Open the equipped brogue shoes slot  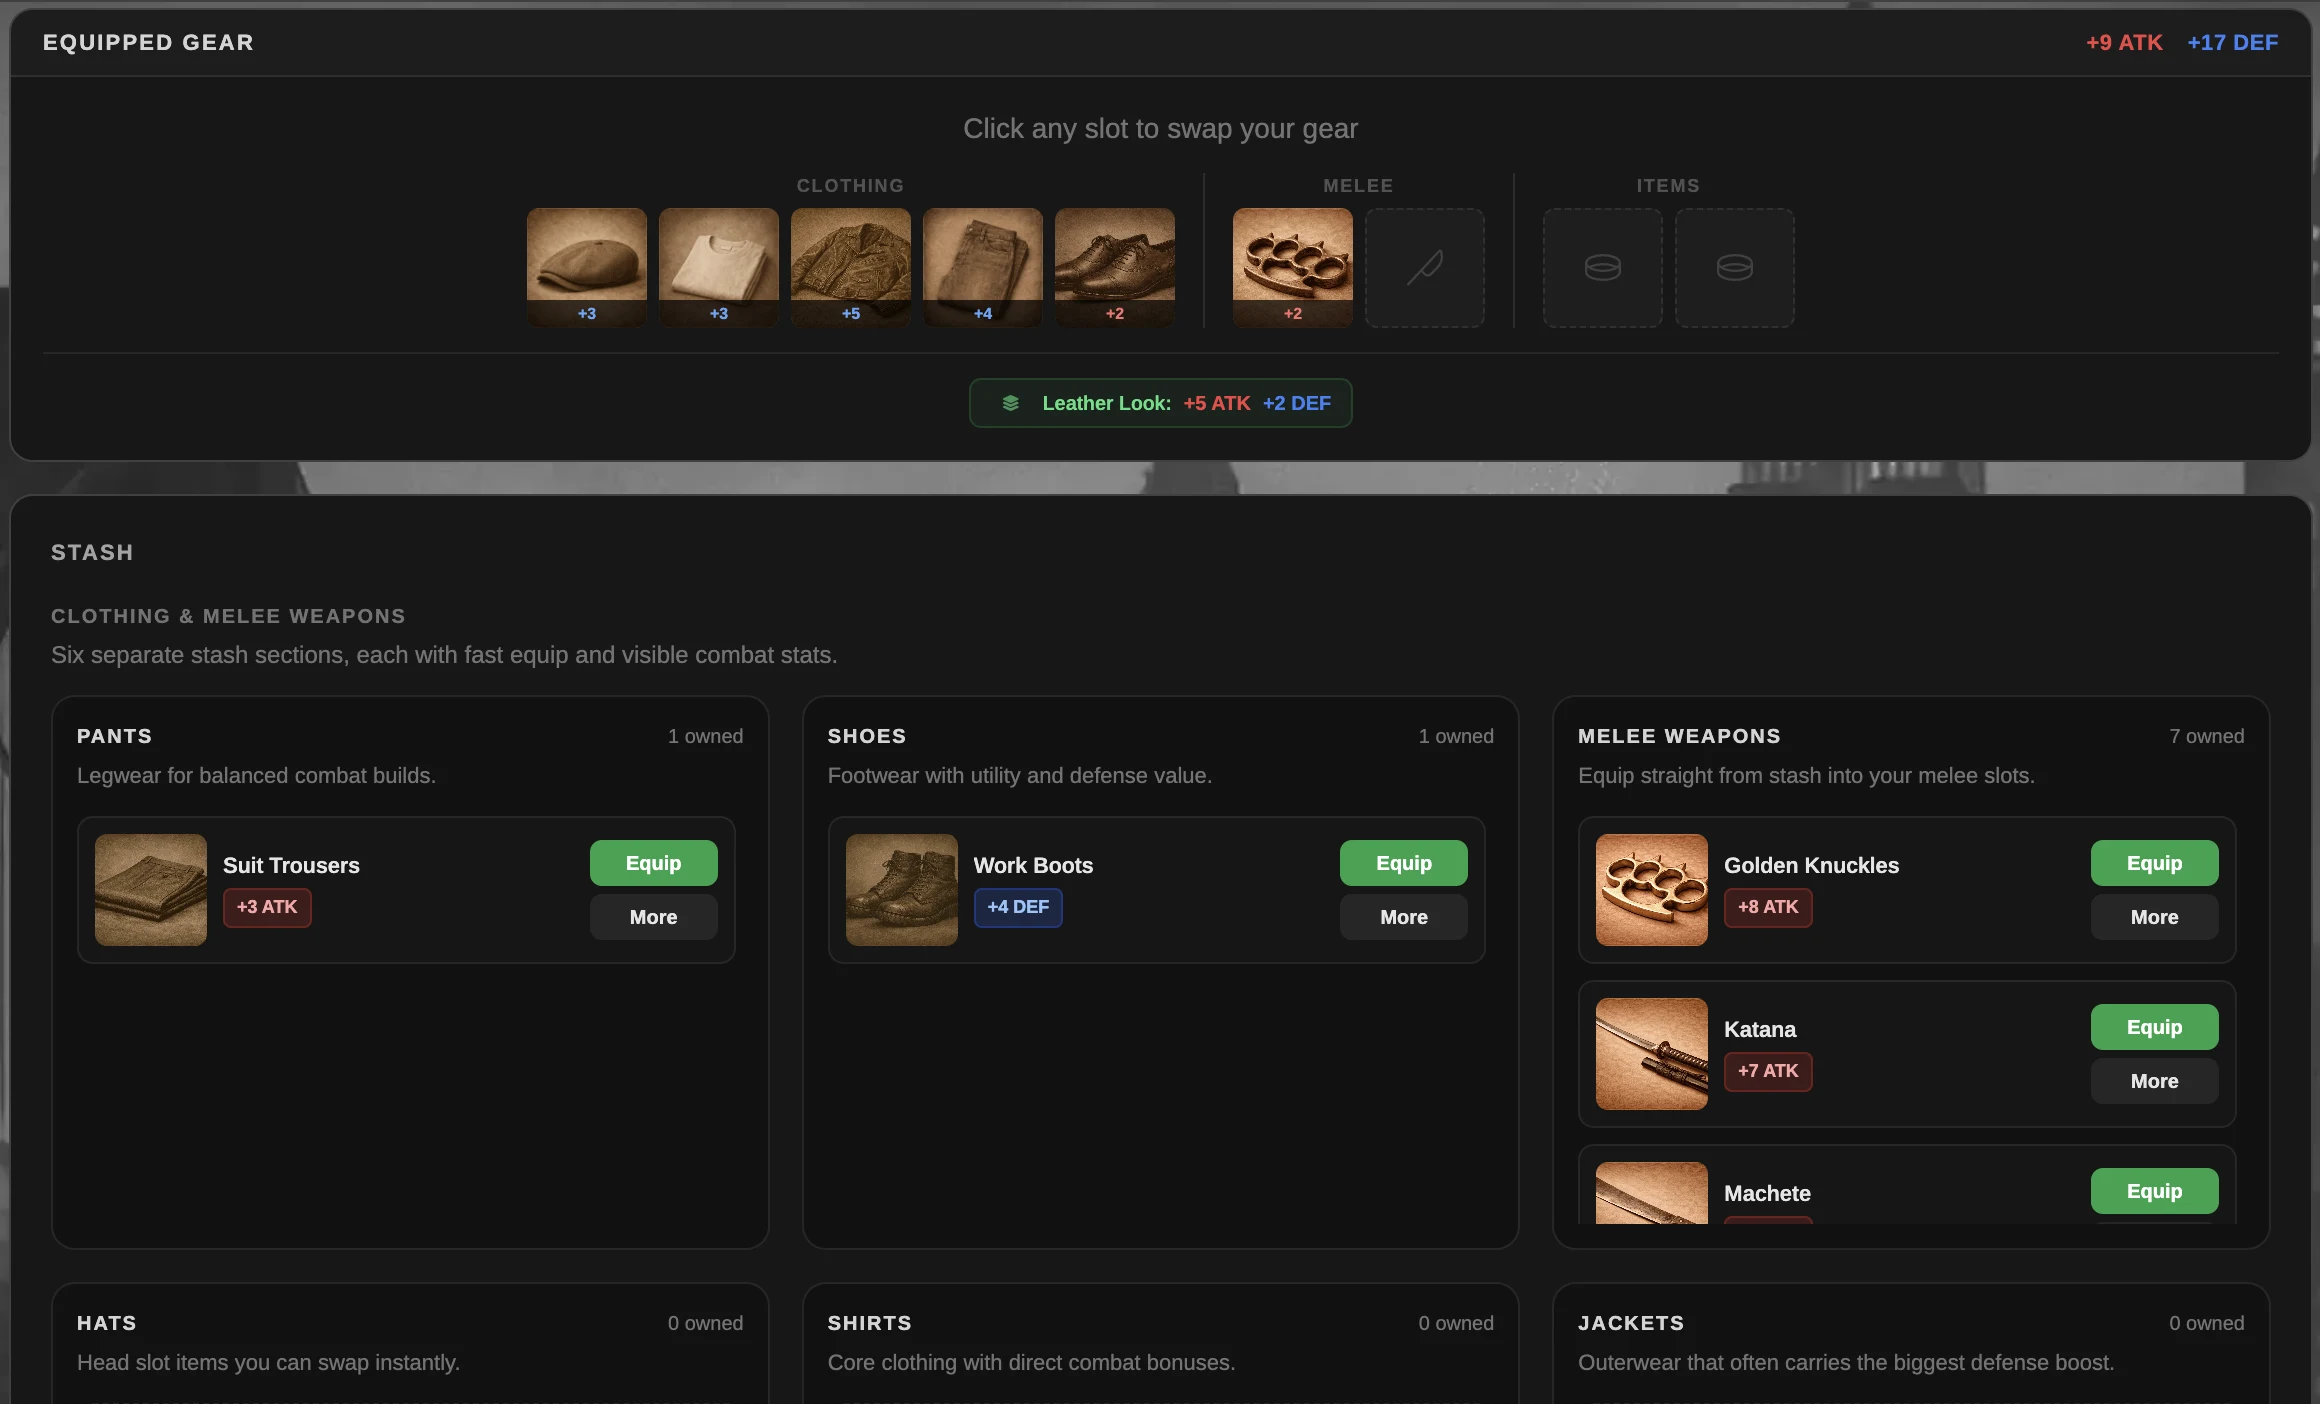(1115, 267)
